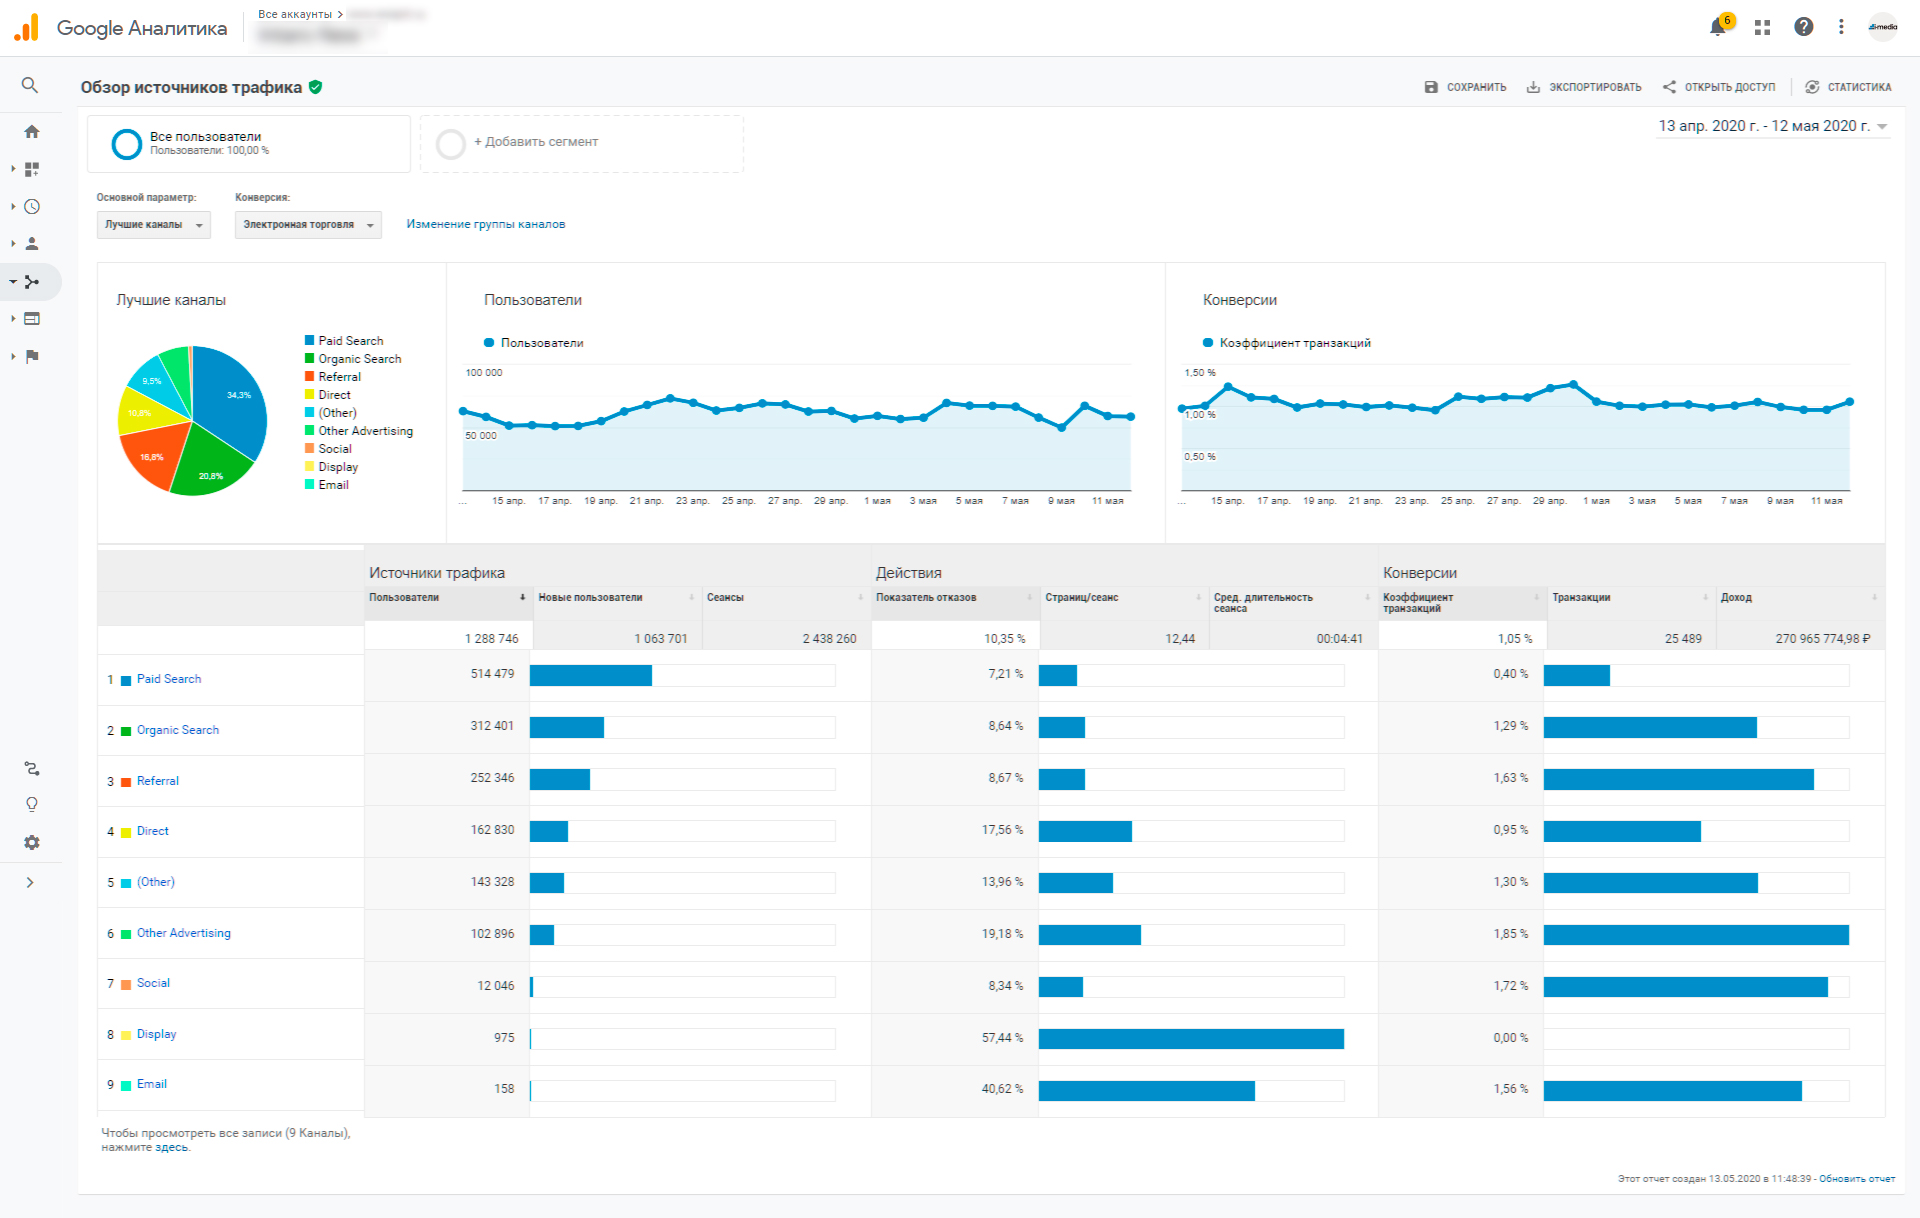1920x1218 pixels.
Task: Open notifications bell icon
Action: (1718, 27)
